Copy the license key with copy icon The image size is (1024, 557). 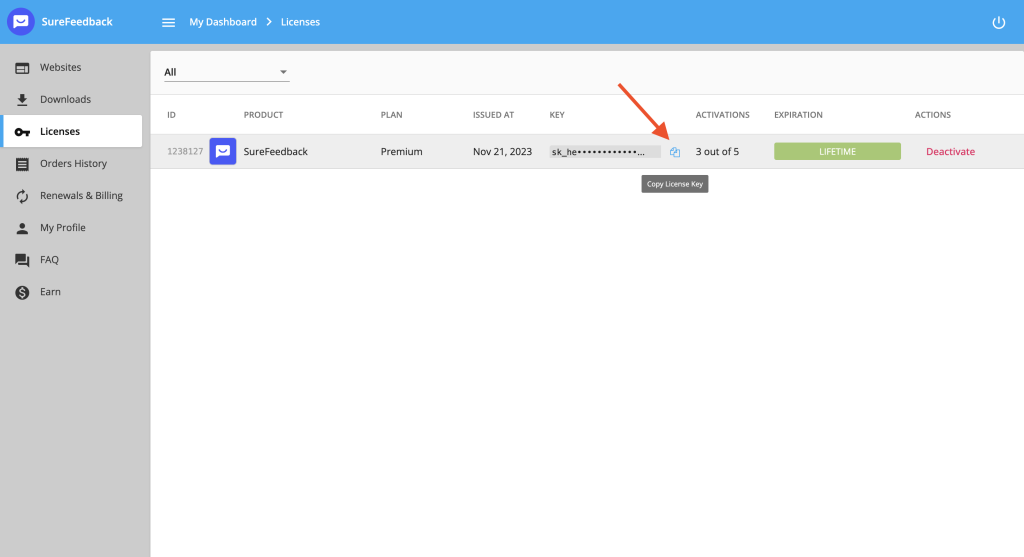click(x=675, y=151)
